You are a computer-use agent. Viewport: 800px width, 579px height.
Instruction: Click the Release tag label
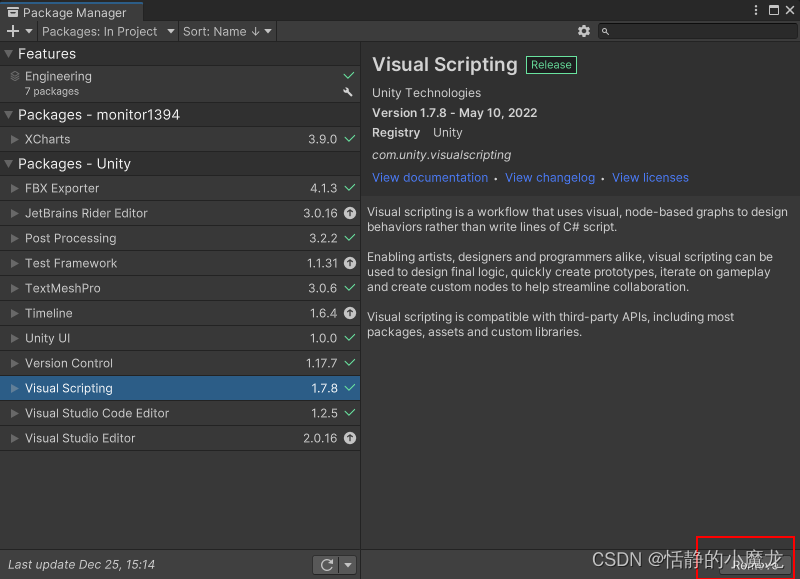click(551, 65)
